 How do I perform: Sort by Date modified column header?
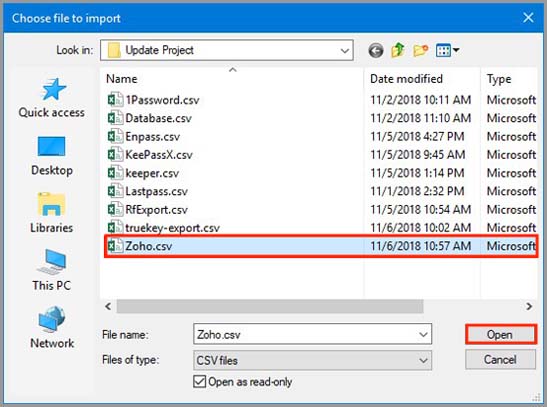click(406, 79)
